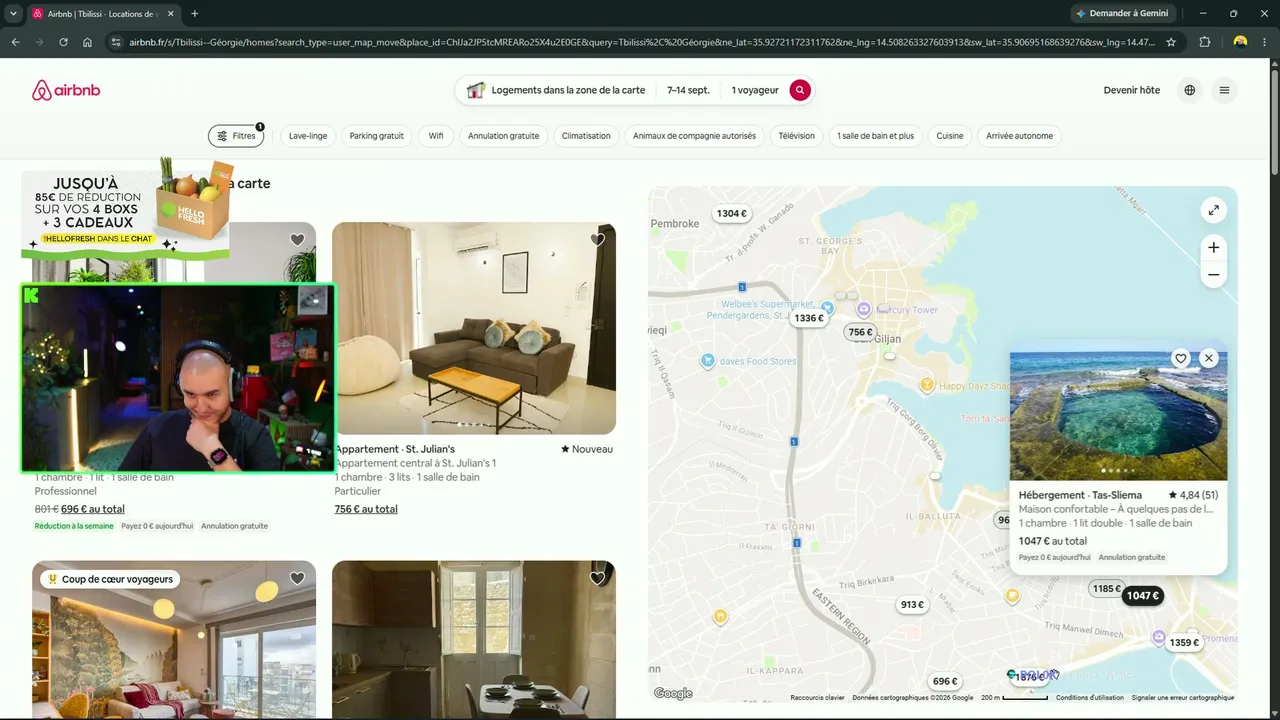Edit the Logements dans la zone de la carte field
The image size is (1280, 720).
pyautogui.click(x=556, y=90)
